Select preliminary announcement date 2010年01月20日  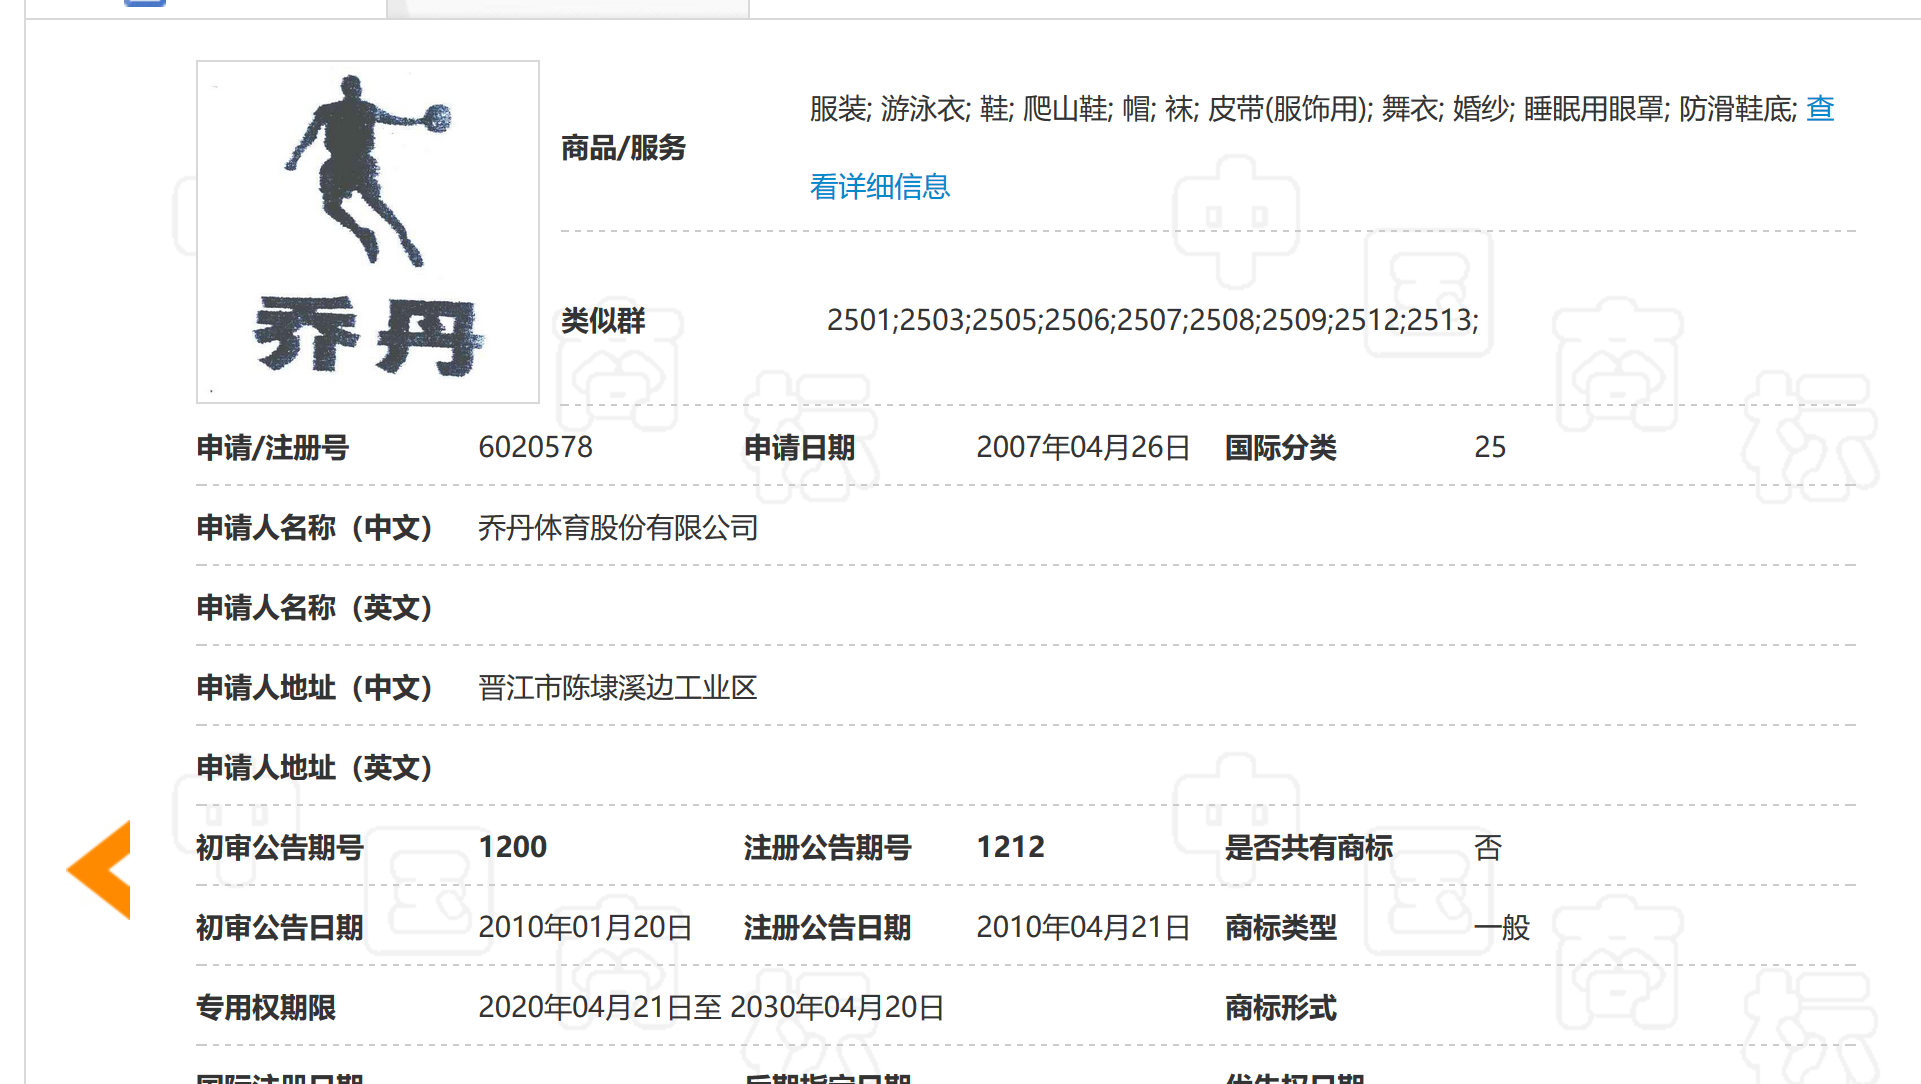[x=585, y=927]
